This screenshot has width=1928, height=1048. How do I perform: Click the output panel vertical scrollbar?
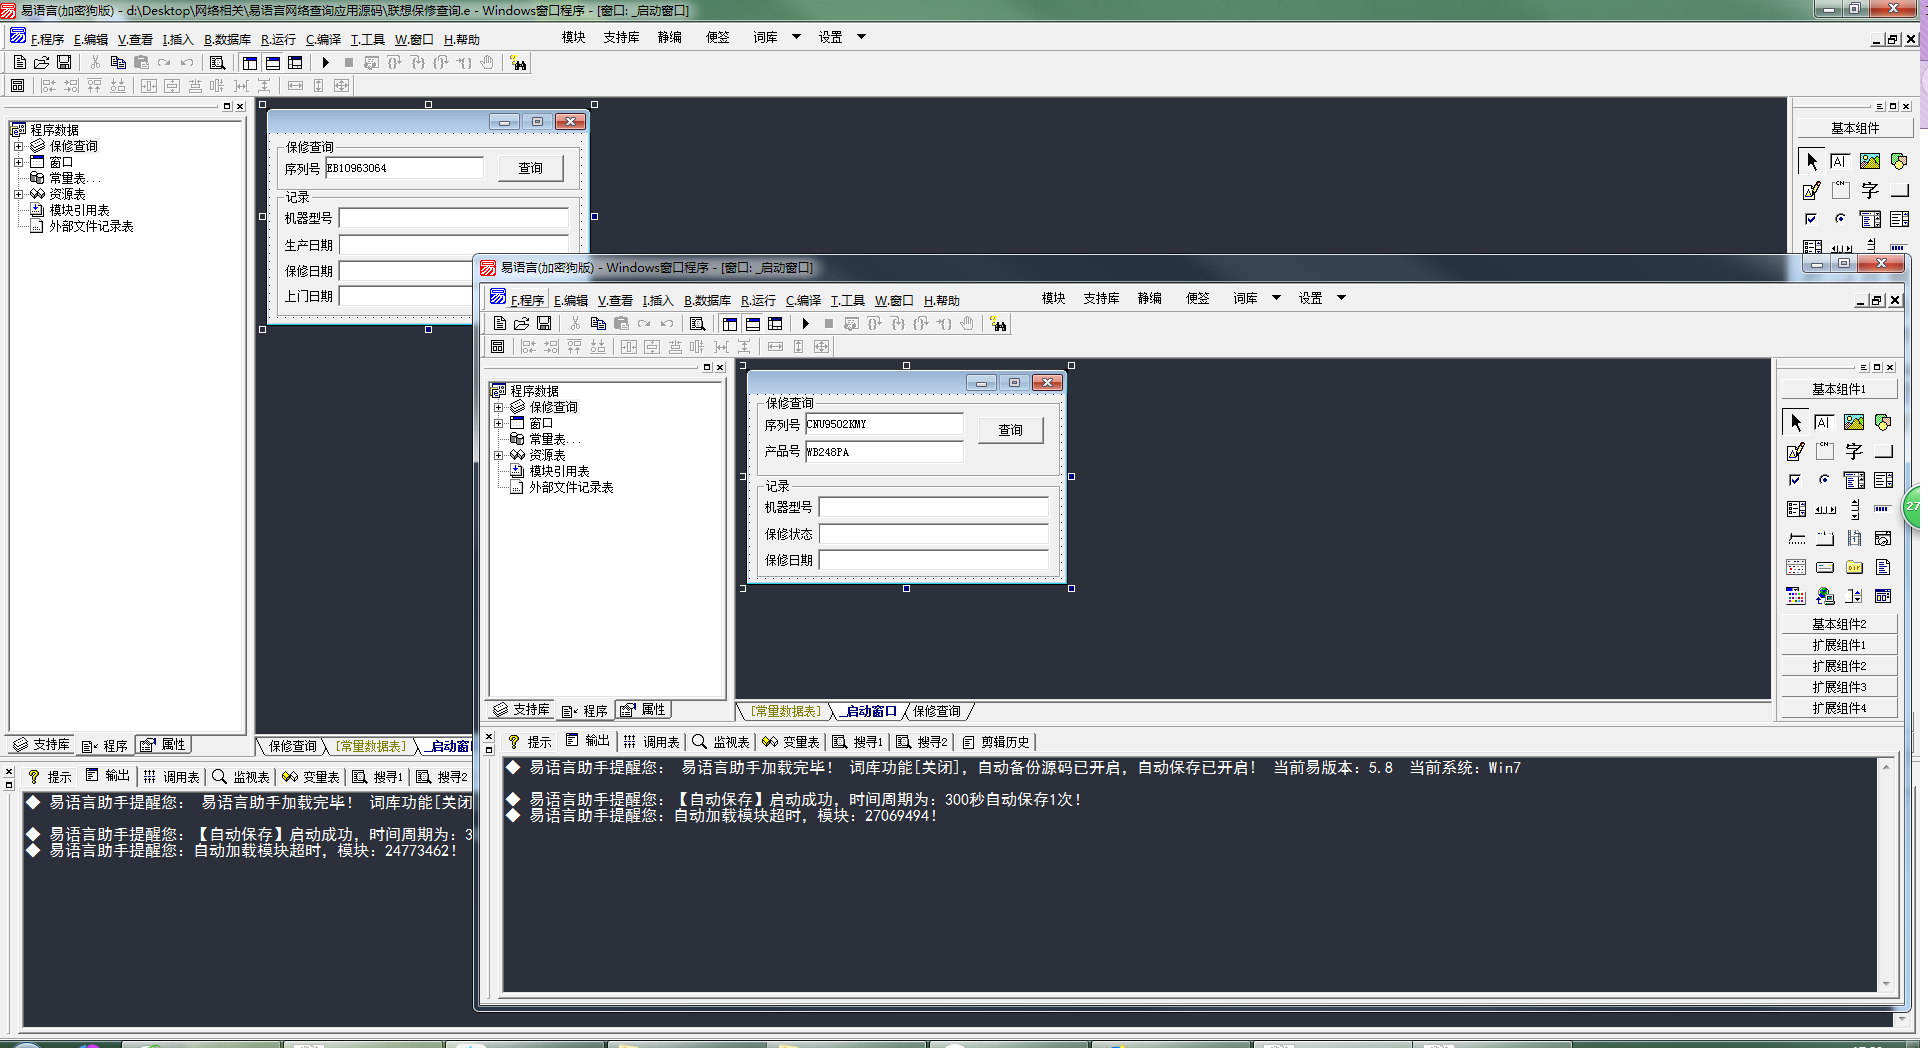tap(1886, 875)
